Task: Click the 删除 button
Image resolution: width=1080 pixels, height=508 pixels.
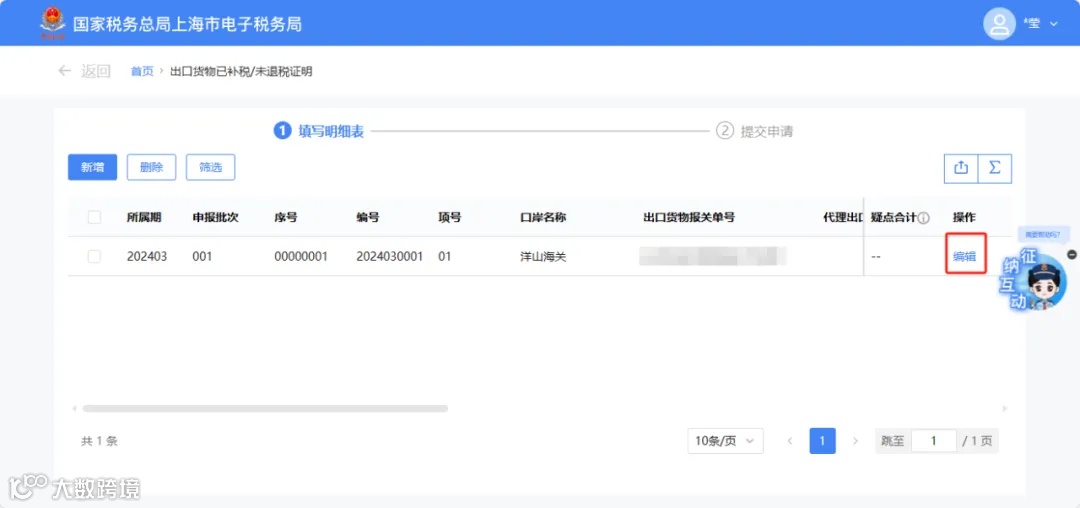Action: coord(152,167)
